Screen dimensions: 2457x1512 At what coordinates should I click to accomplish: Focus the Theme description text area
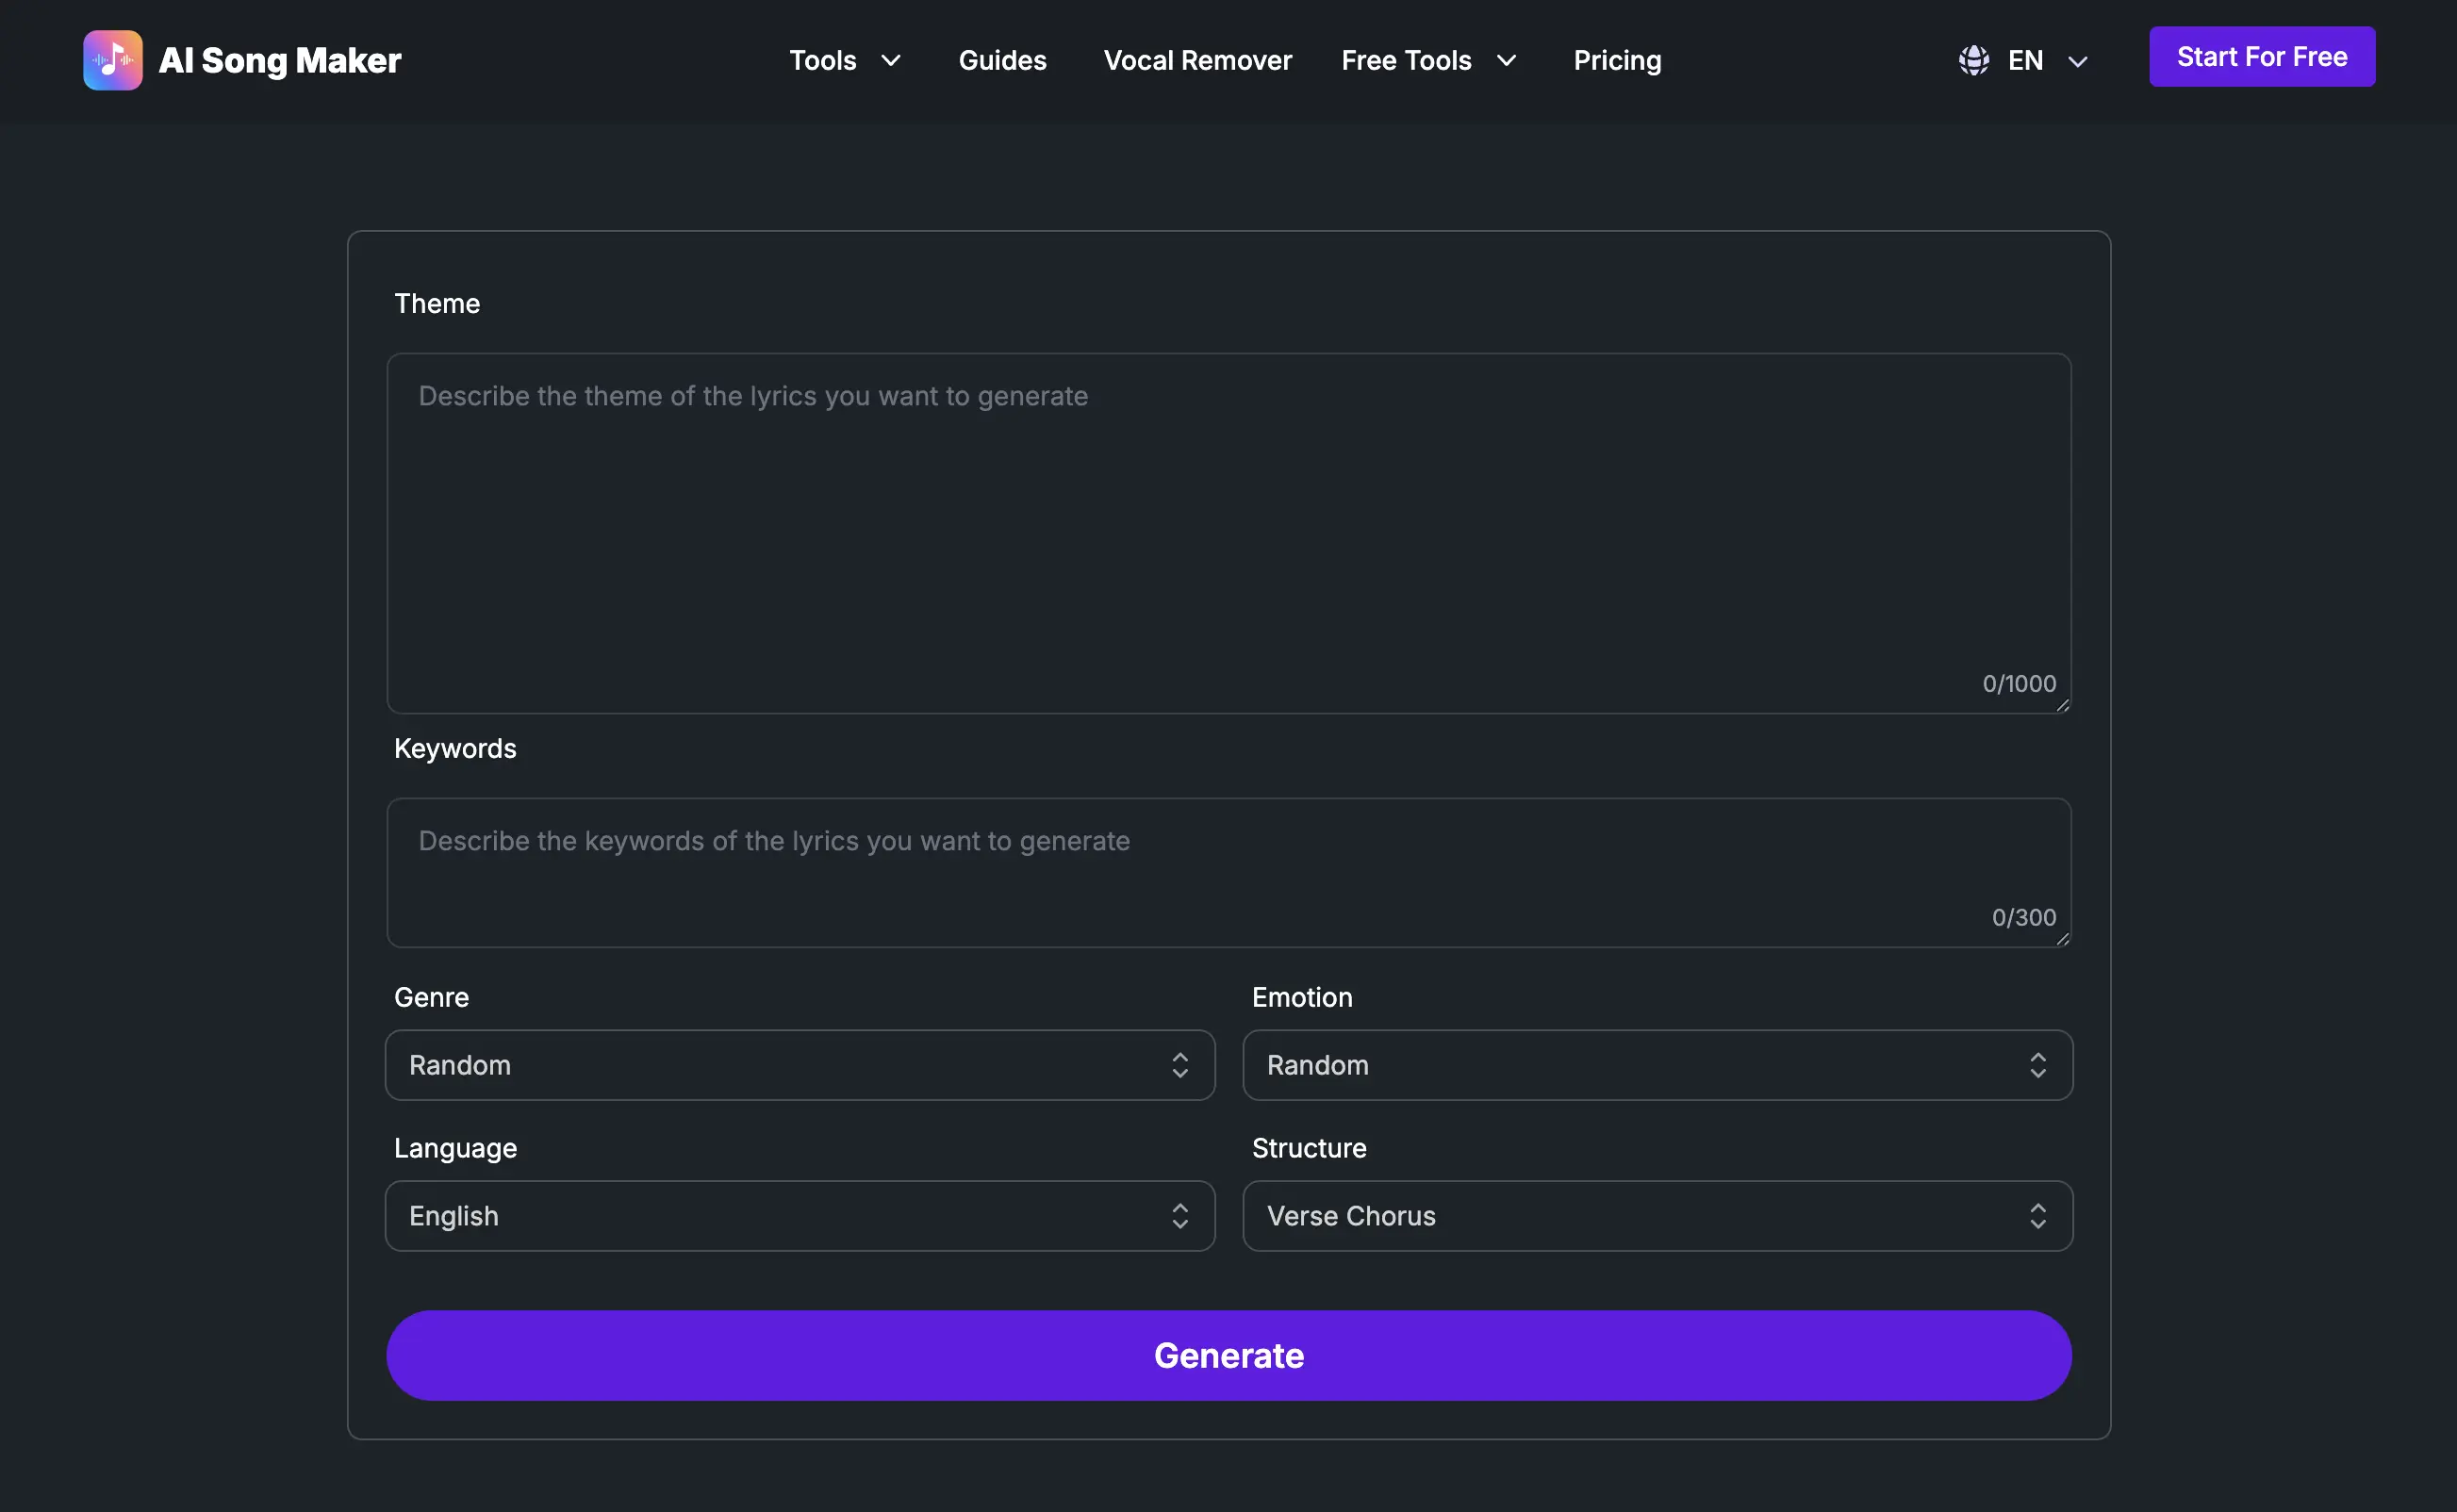click(1228, 533)
